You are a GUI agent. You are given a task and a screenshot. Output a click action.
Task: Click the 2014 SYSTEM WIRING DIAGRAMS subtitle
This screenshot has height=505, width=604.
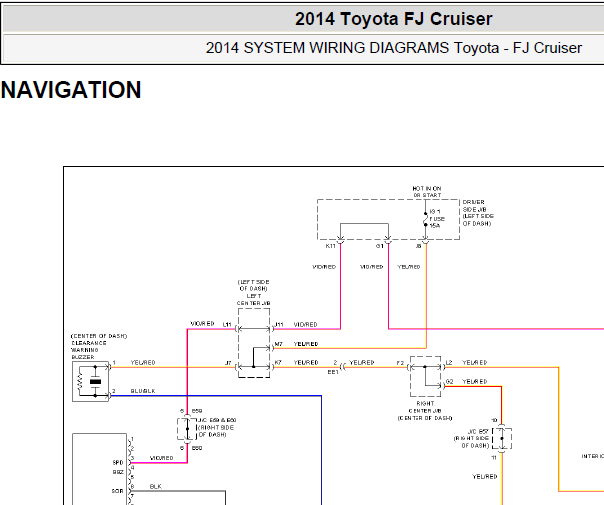(394, 48)
